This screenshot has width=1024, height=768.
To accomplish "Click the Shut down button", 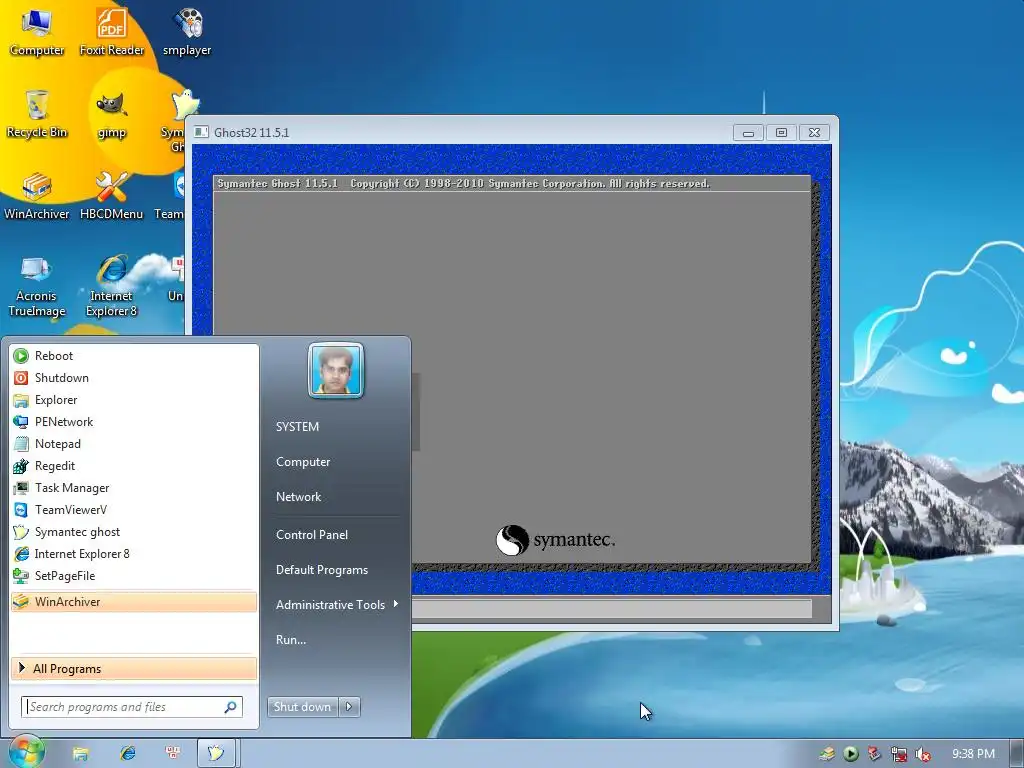I will (x=302, y=707).
